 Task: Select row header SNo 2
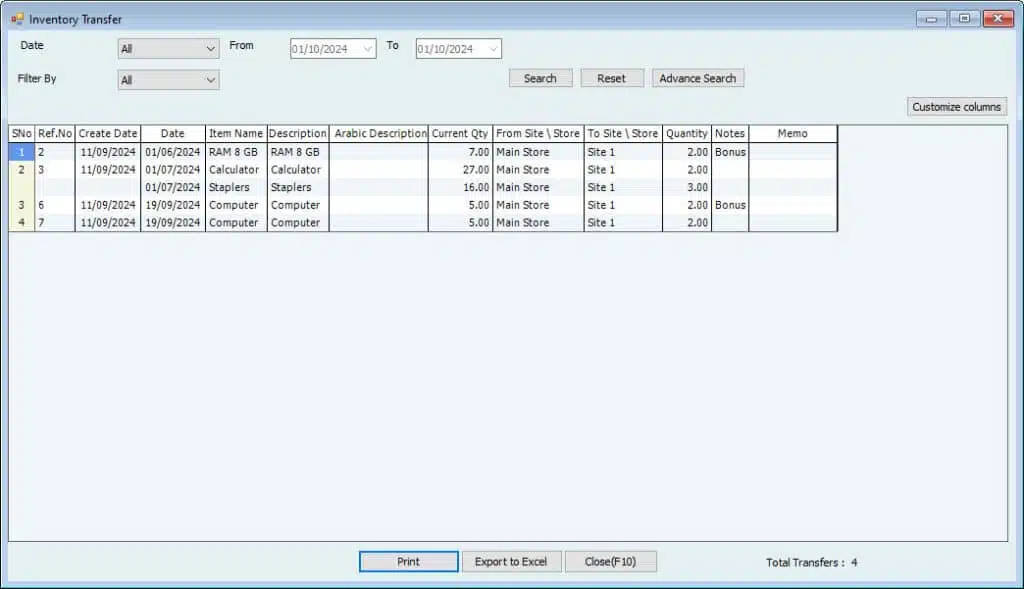click(22, 170)
